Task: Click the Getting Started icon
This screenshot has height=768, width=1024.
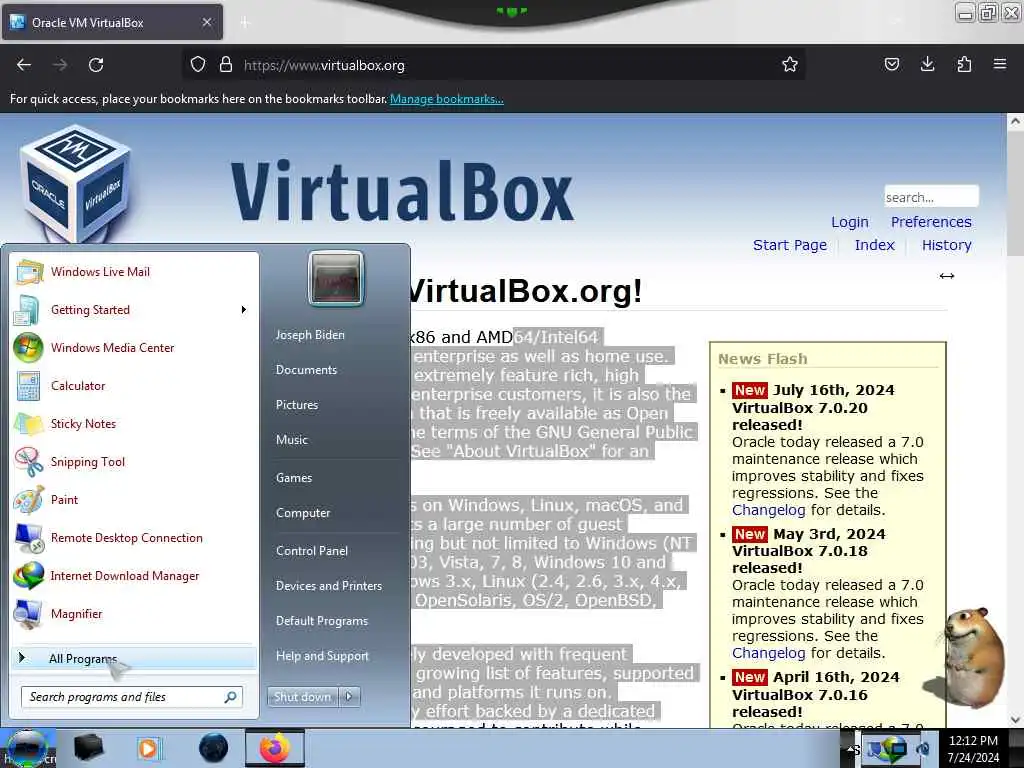Action: coord(27,310)
